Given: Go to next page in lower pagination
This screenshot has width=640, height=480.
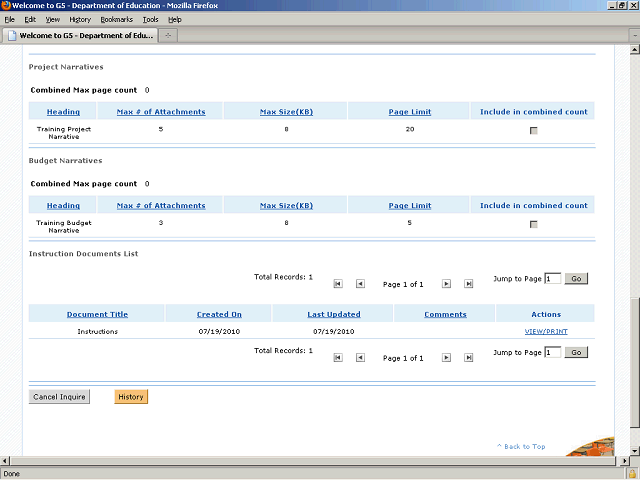Looking at the screenshot, I should pos(447,358).
